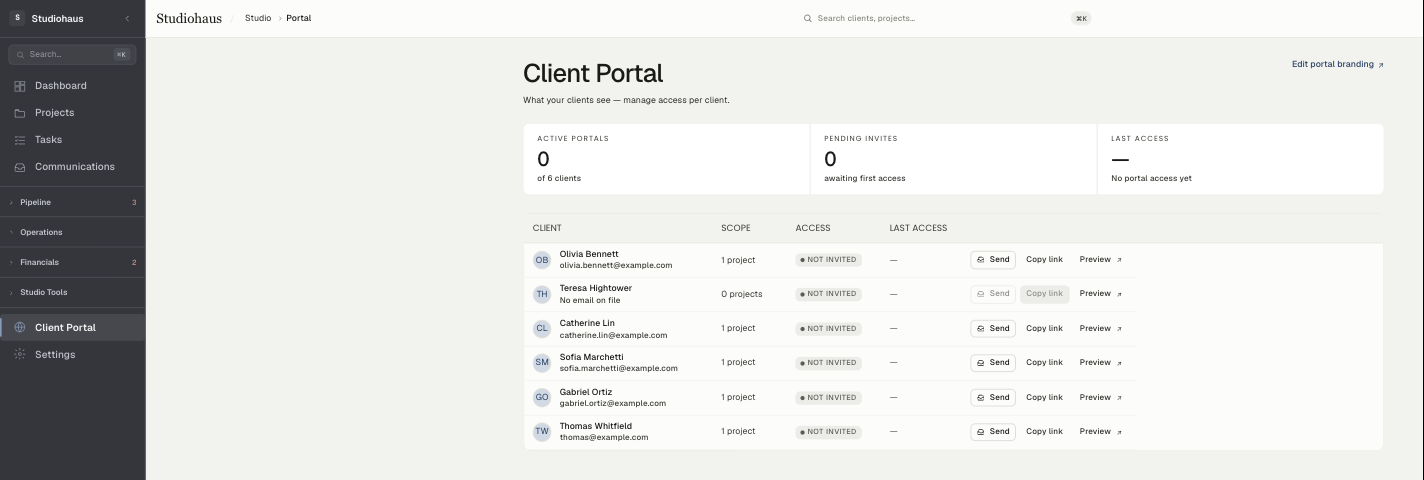The width and height of the screenshot is (1424, 480).
Task: Expand the Pipeline section
Action: pos(72,202)
